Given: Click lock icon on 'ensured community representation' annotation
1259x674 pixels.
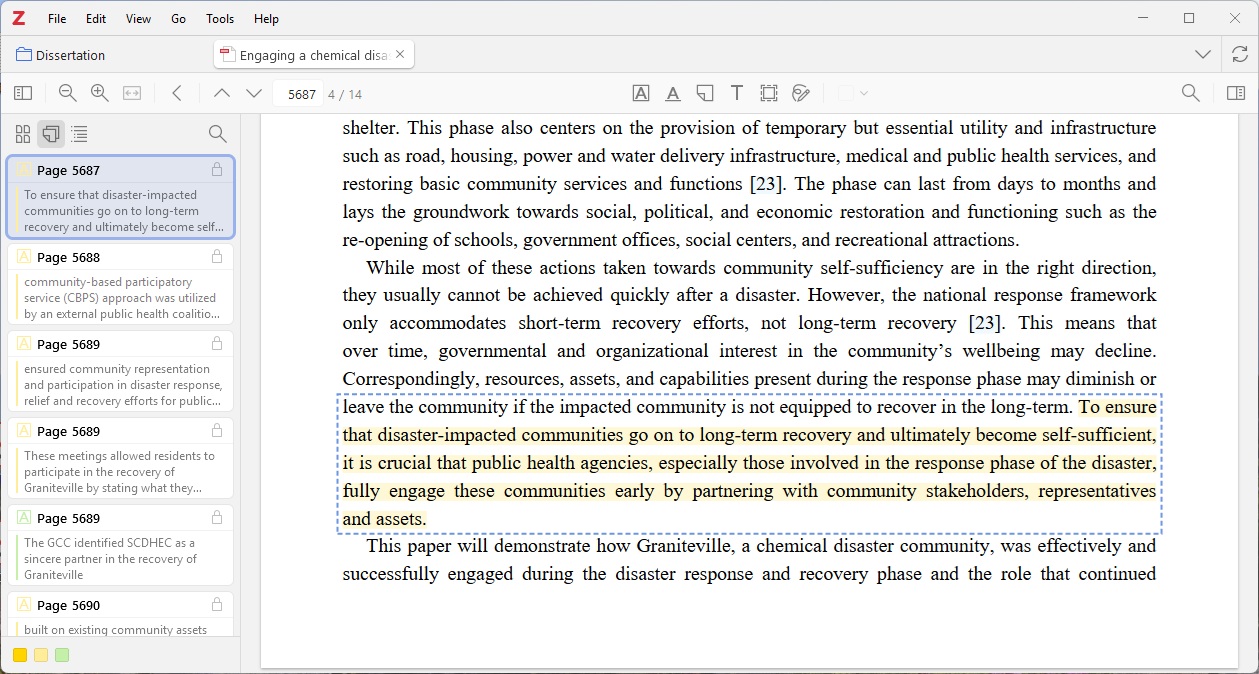Looking at the screenshot, I should tap(217, 344).
